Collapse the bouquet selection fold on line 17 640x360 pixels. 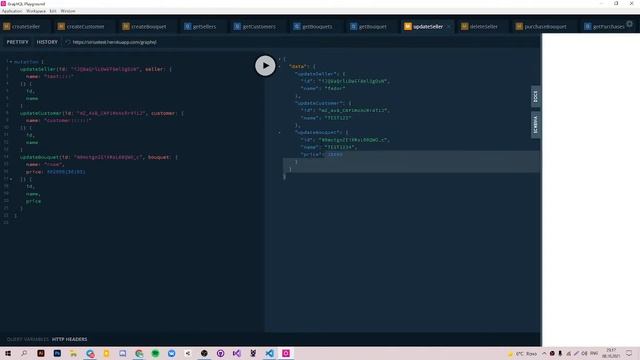[11, 179]
